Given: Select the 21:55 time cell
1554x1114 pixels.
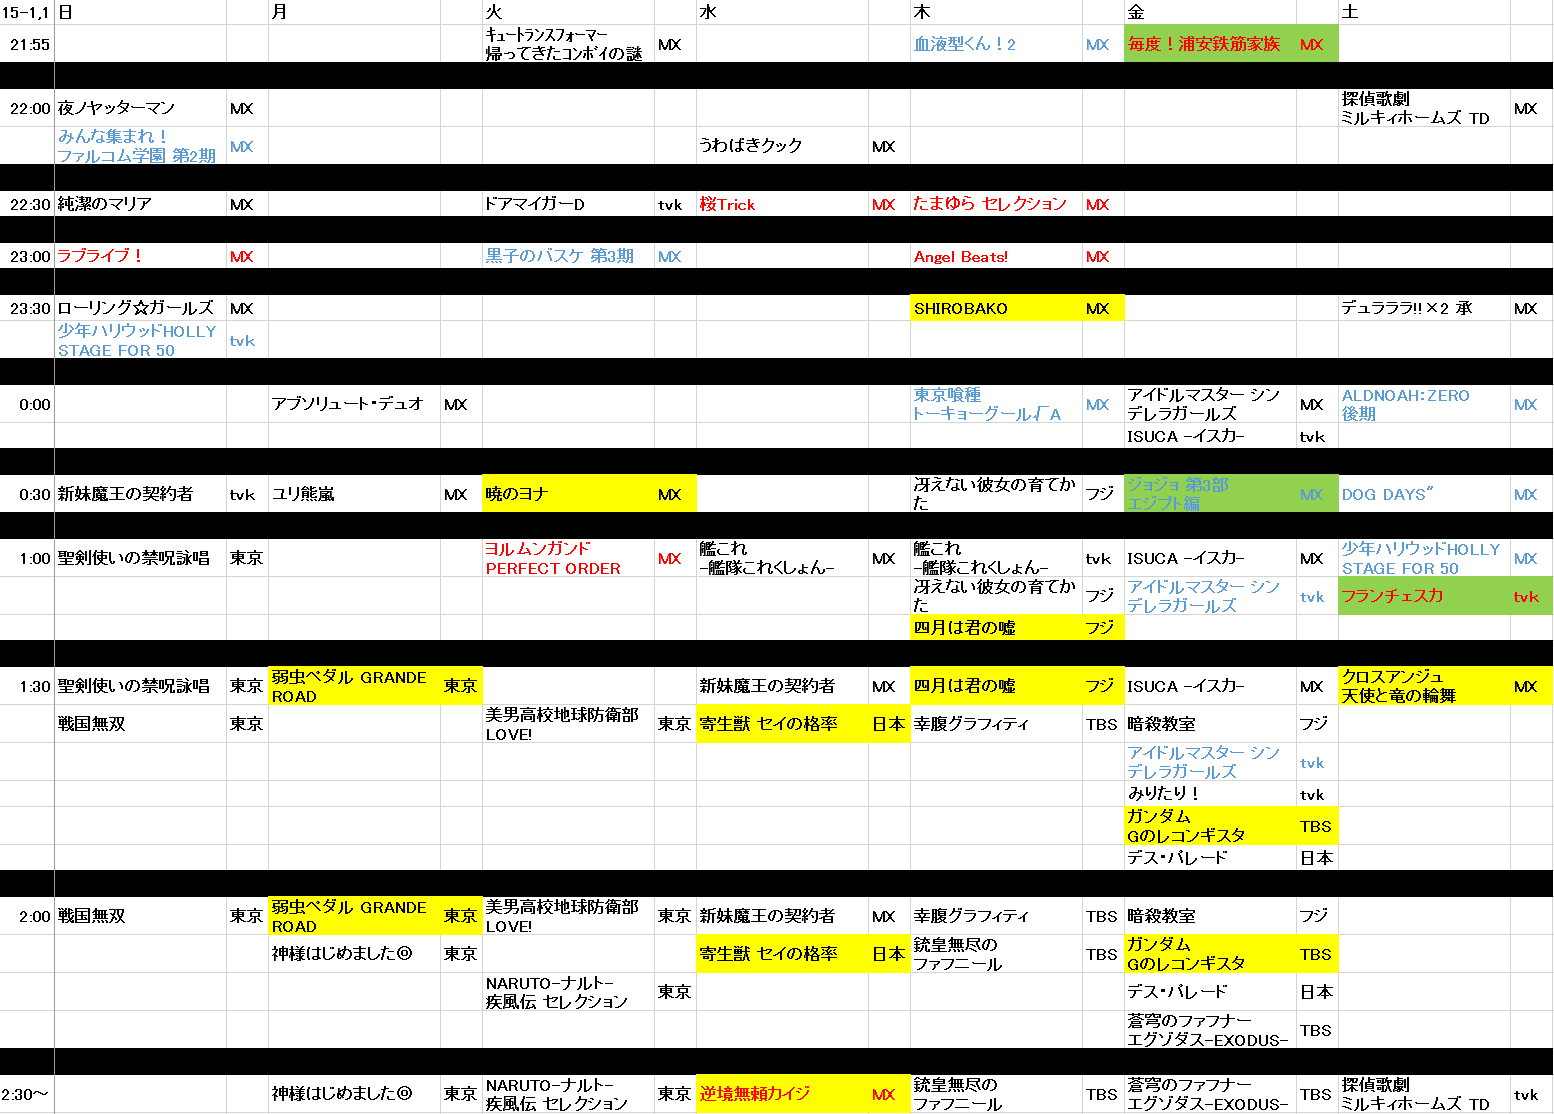Looking at the screenshot, I should pos(27,44).
